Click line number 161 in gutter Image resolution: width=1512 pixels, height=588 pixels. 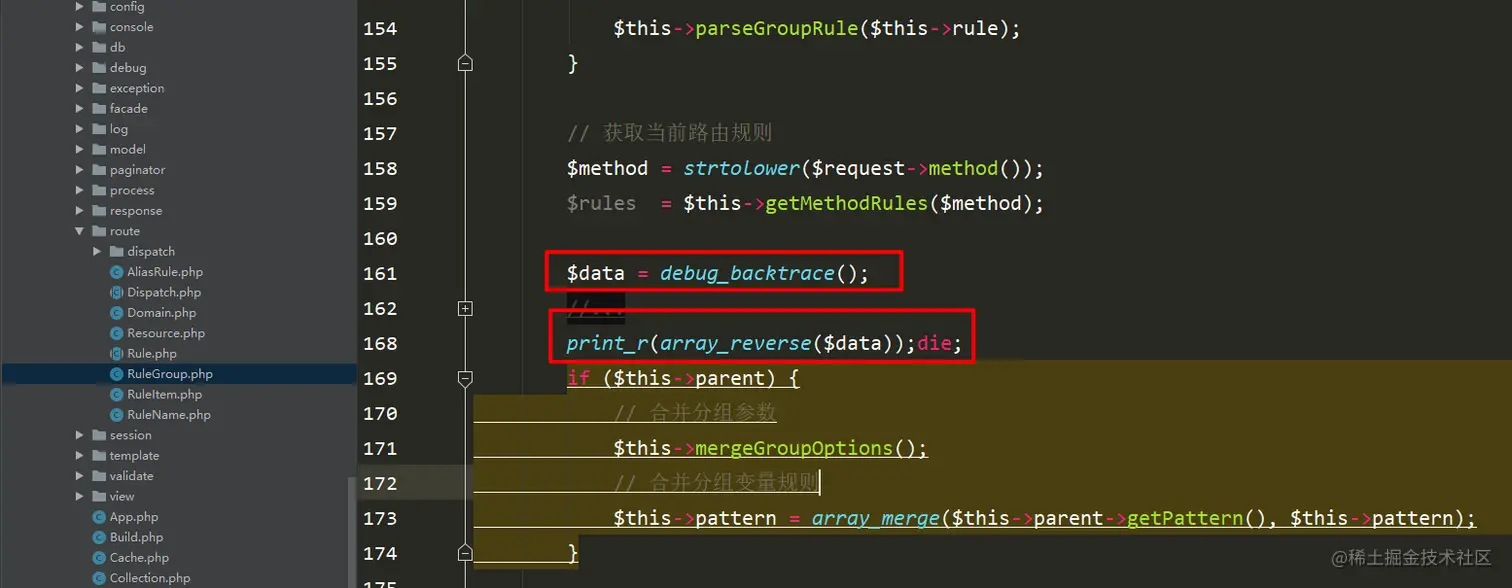pos(380,273)
